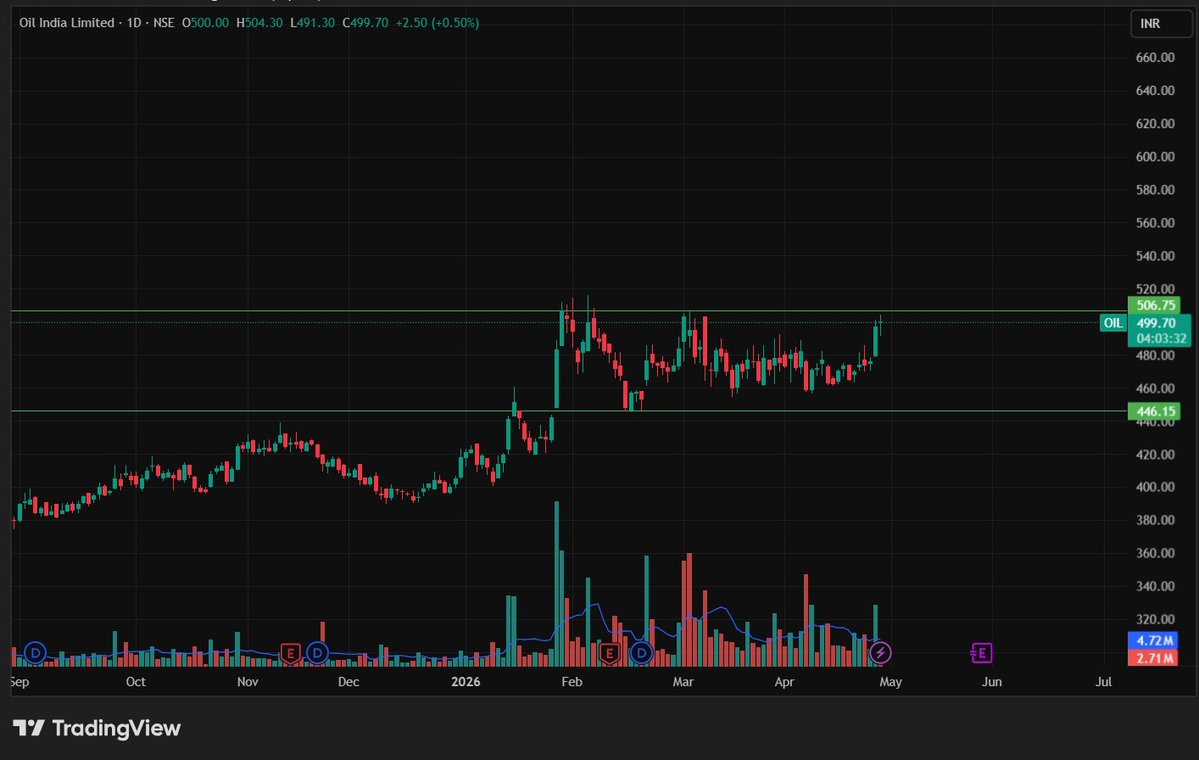This screenshot has height=760, width=1199.
Task: Click the purple lightning marker near May
Action: pyautogui.click(x=880, y=653)
